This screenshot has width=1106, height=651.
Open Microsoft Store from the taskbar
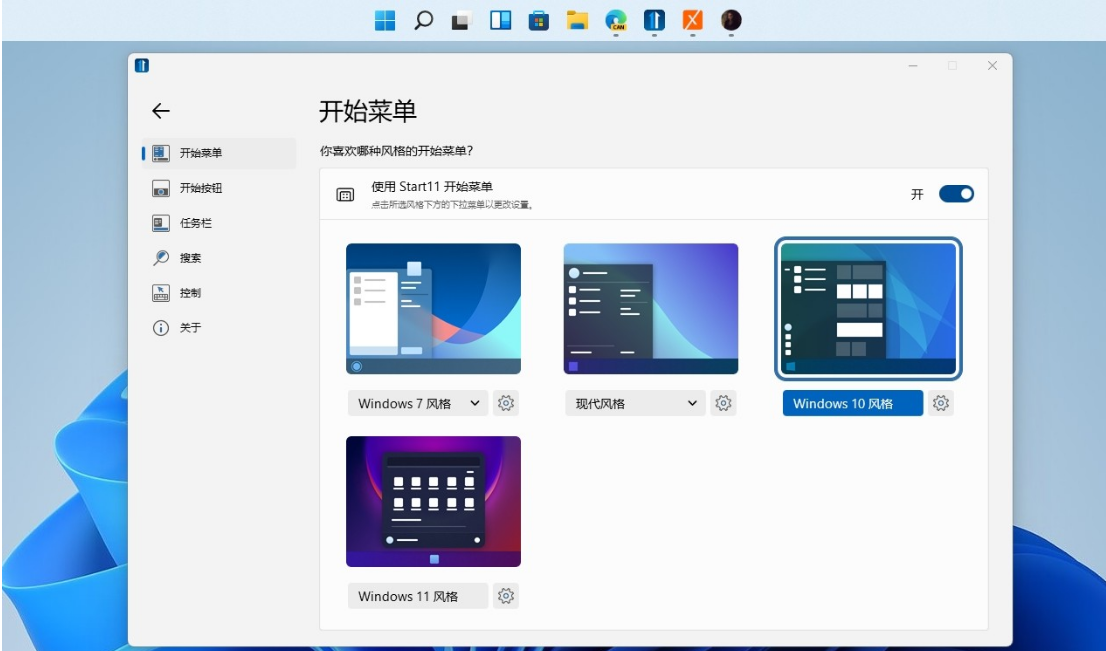click(537, 17)
